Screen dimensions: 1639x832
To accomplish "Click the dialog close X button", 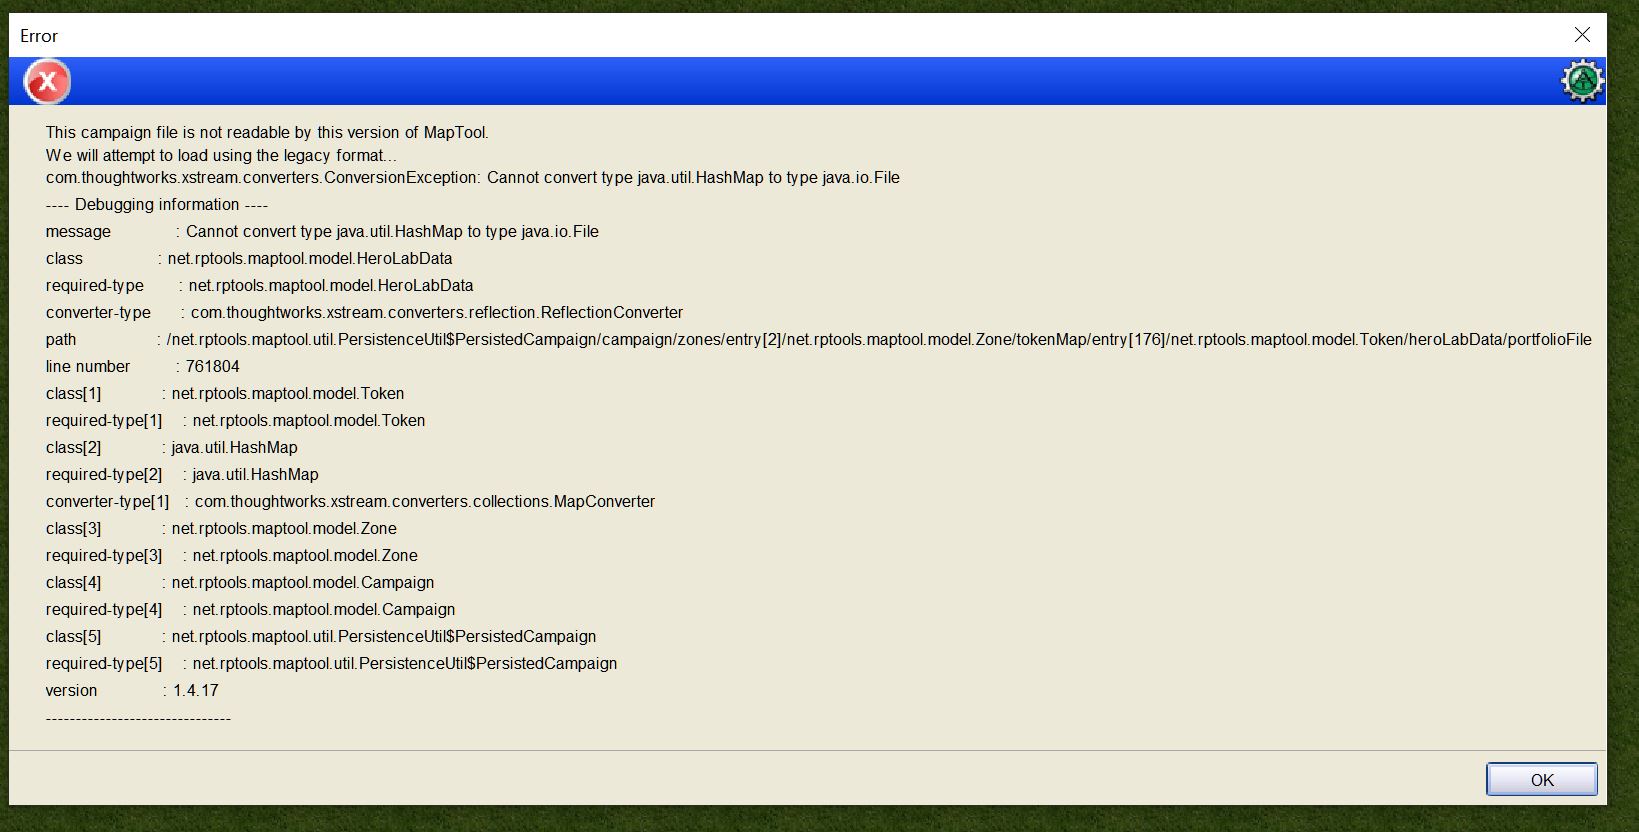I will [x=1581, y=34].
